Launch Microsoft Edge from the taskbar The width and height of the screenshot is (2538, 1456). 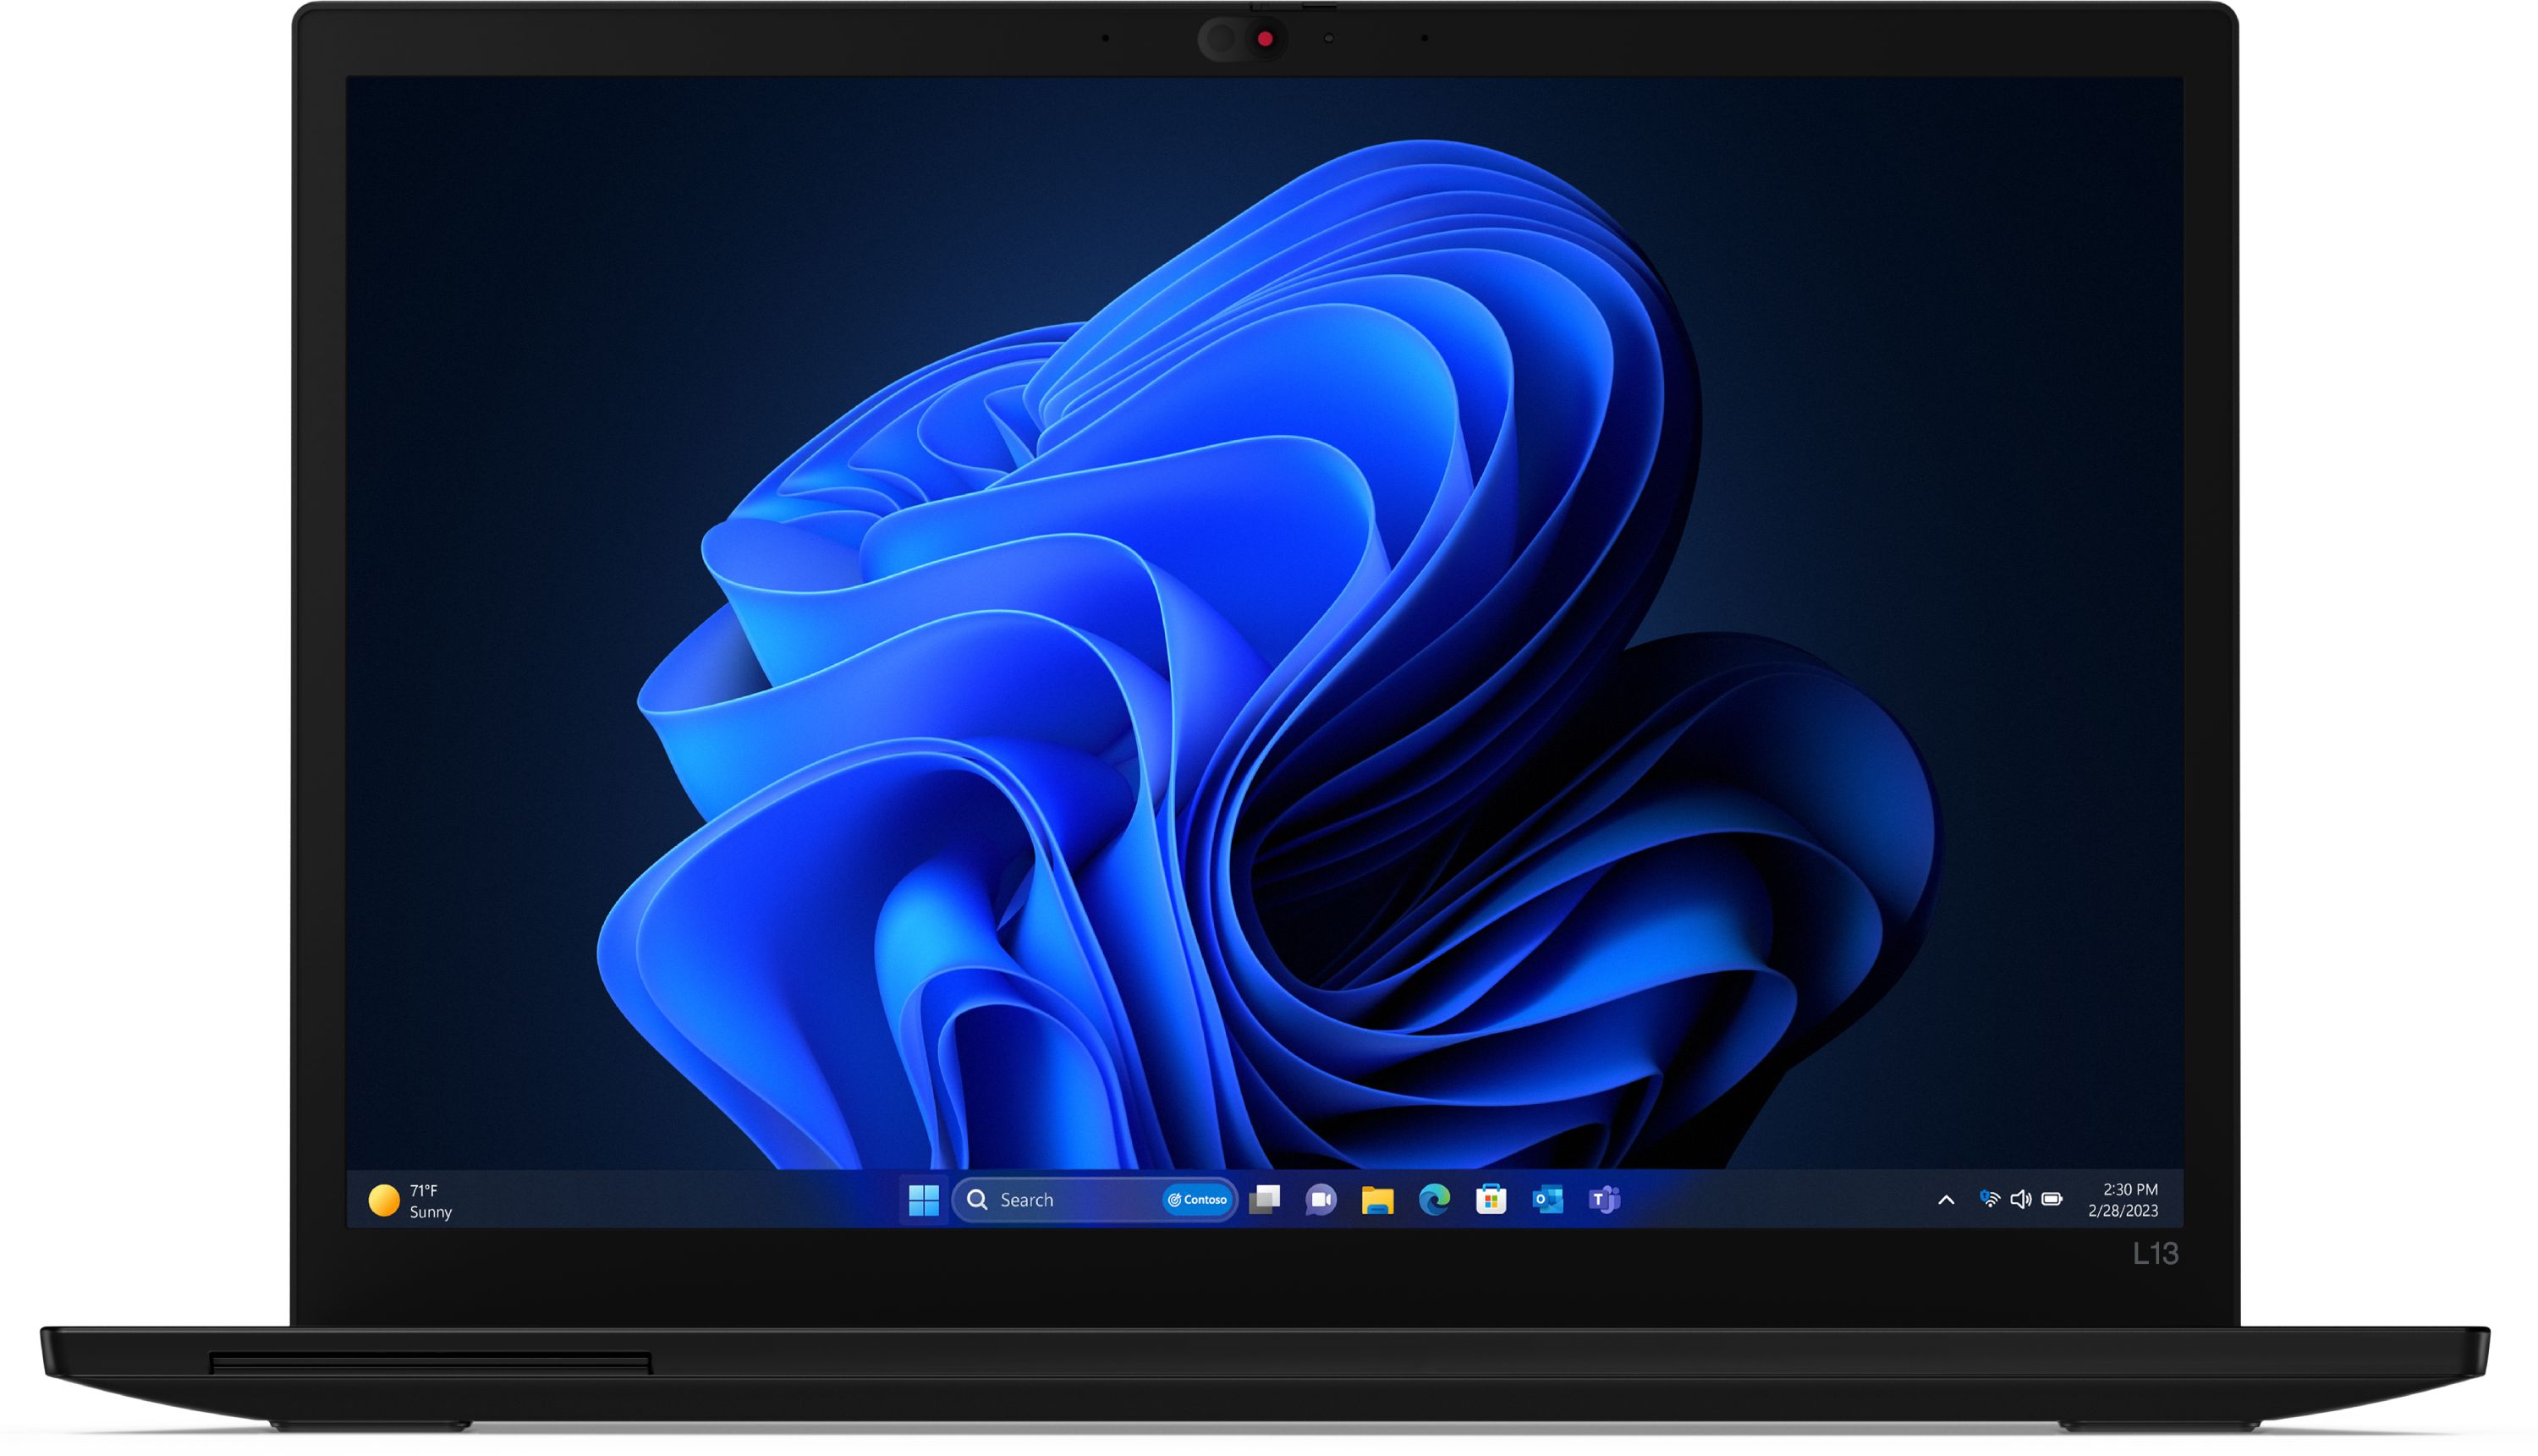(x=1435, y=1200)
